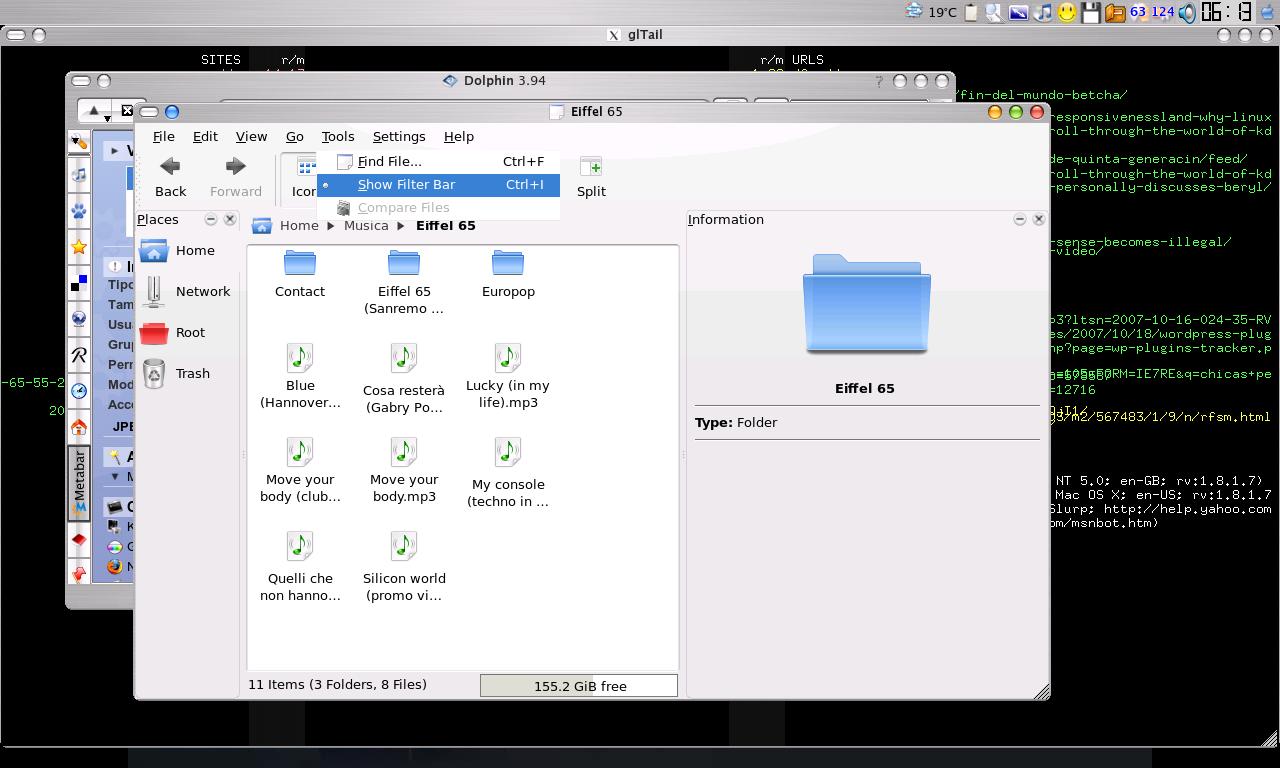The height and width of the screenshot is (768, 1280).
Task: Close the Information panel
Action: point(1038,219)
